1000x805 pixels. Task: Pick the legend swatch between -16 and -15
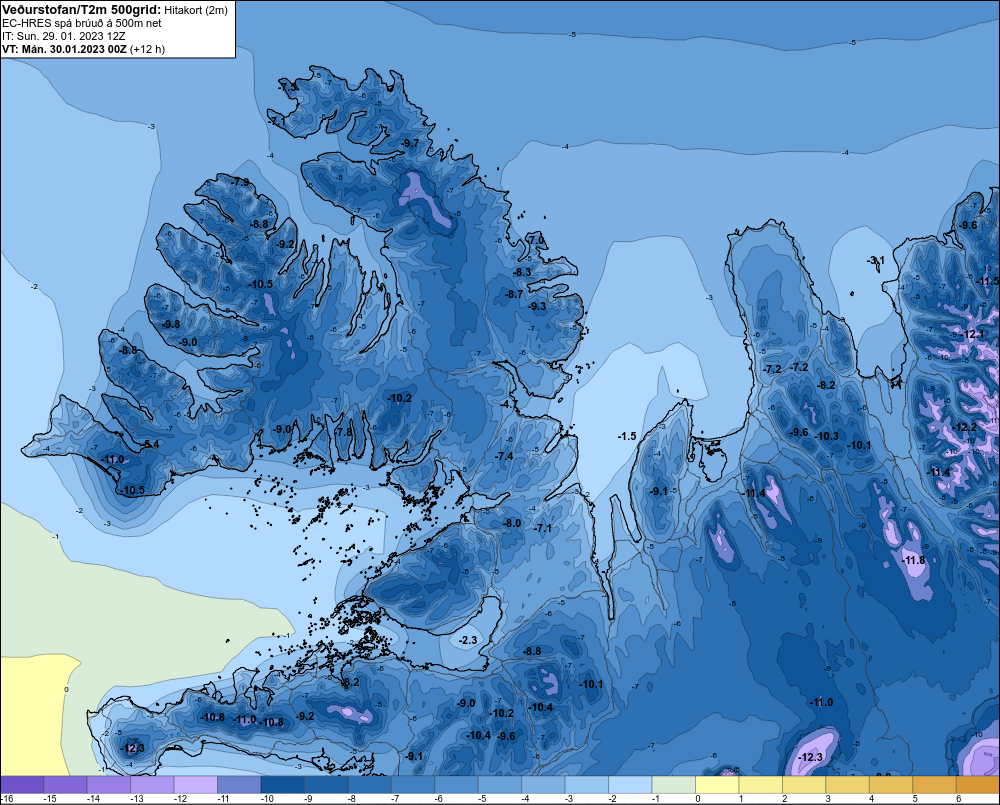(x=22, y=785)
